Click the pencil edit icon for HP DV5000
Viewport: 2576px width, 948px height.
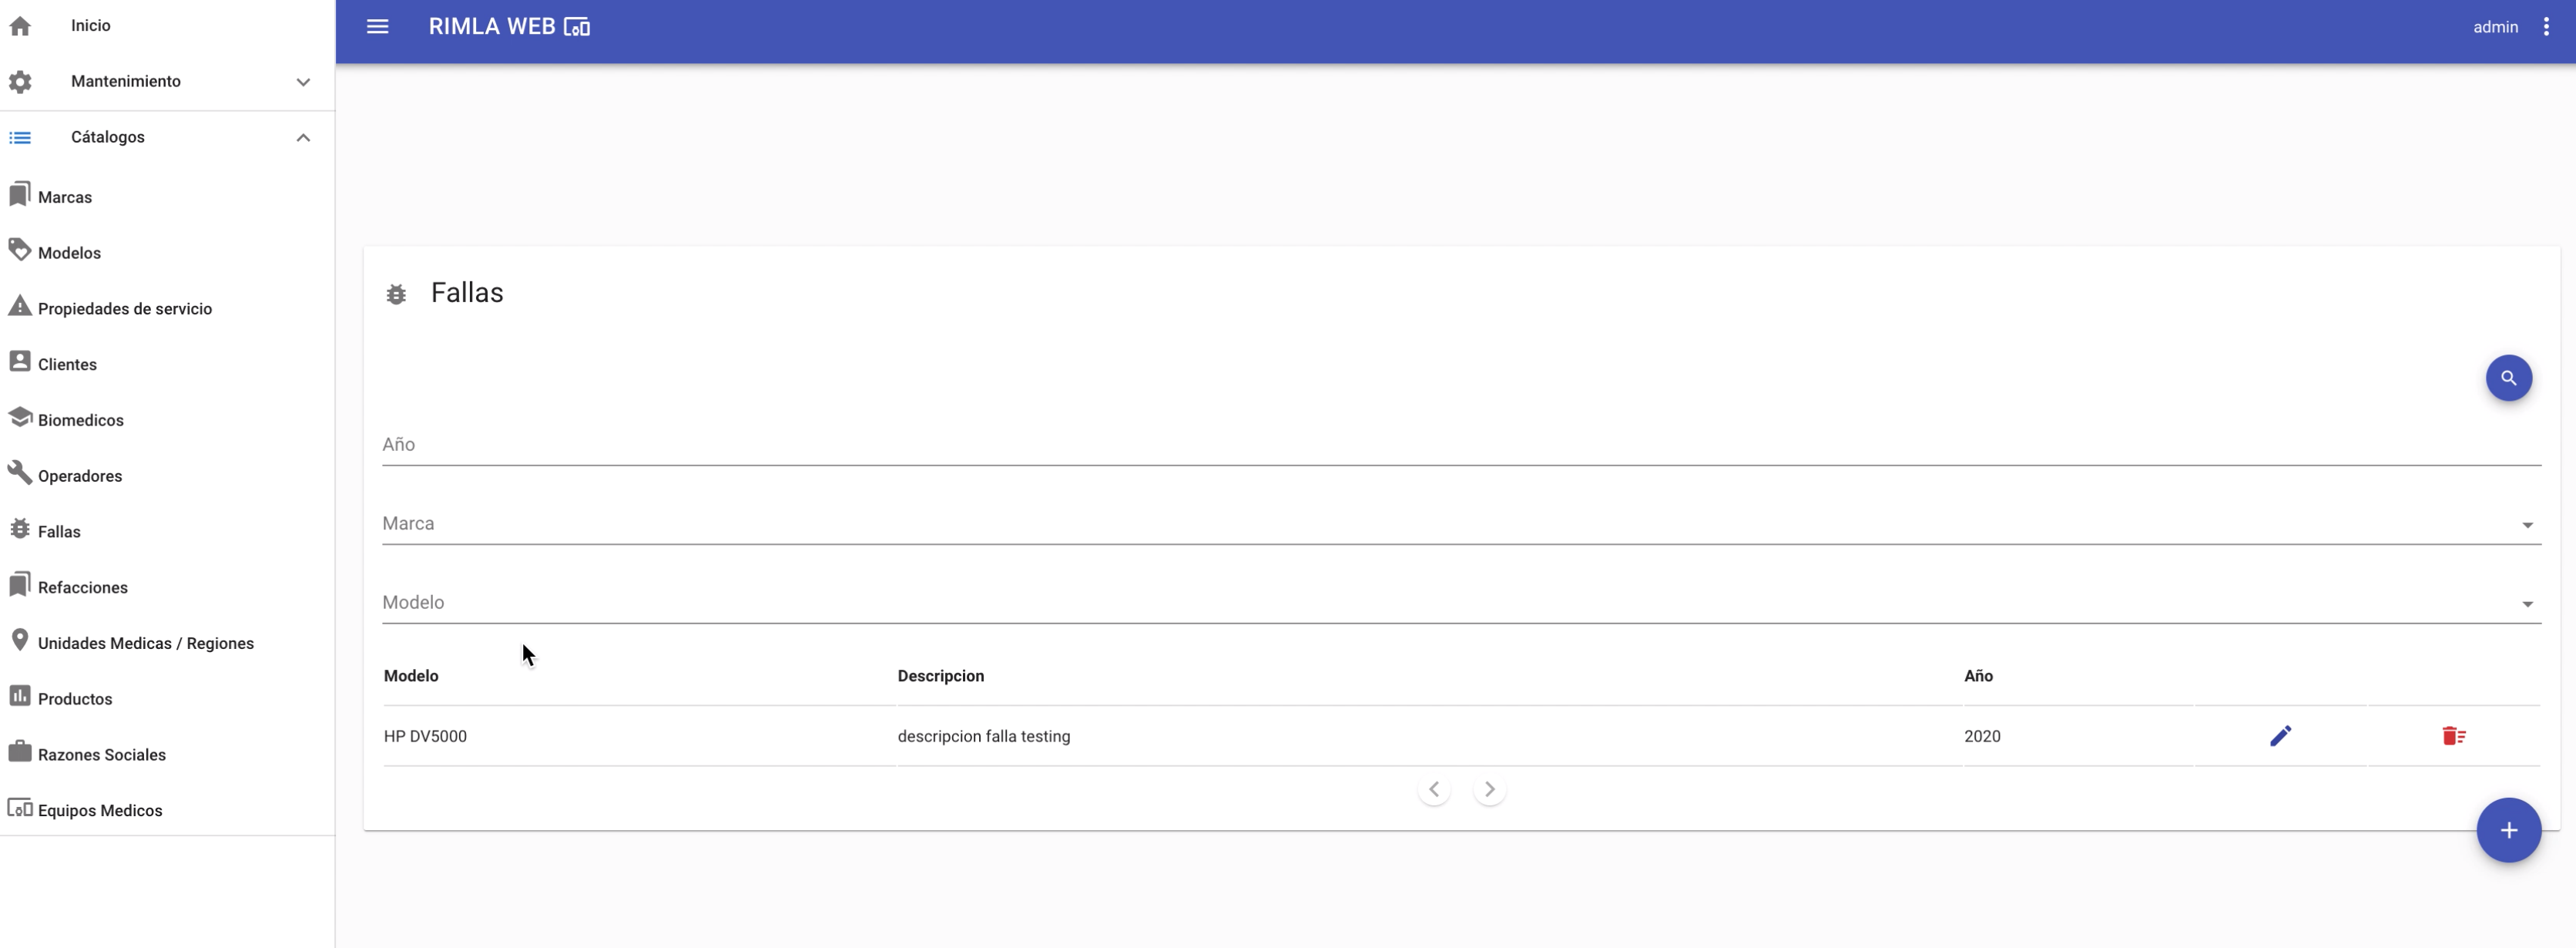pyautogui.click(x=2280, y=736)
